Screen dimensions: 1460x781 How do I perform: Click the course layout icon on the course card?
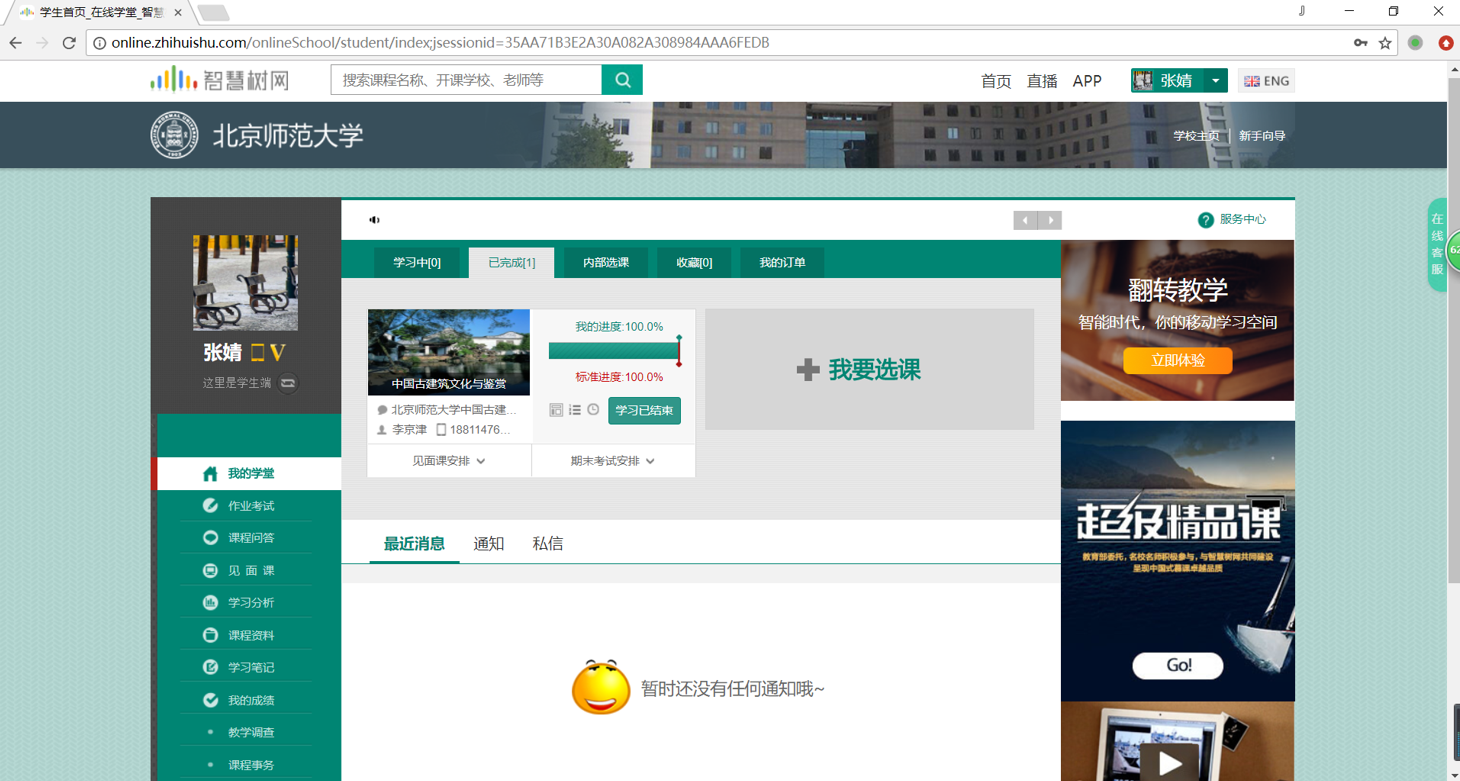click(x=556, y=410)
